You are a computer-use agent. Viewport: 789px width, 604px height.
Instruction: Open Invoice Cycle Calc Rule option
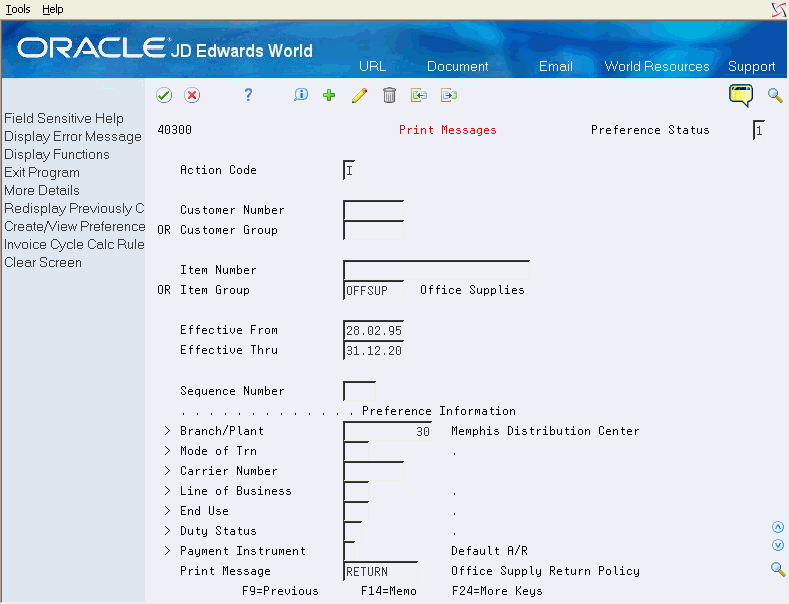coord(74,245)
